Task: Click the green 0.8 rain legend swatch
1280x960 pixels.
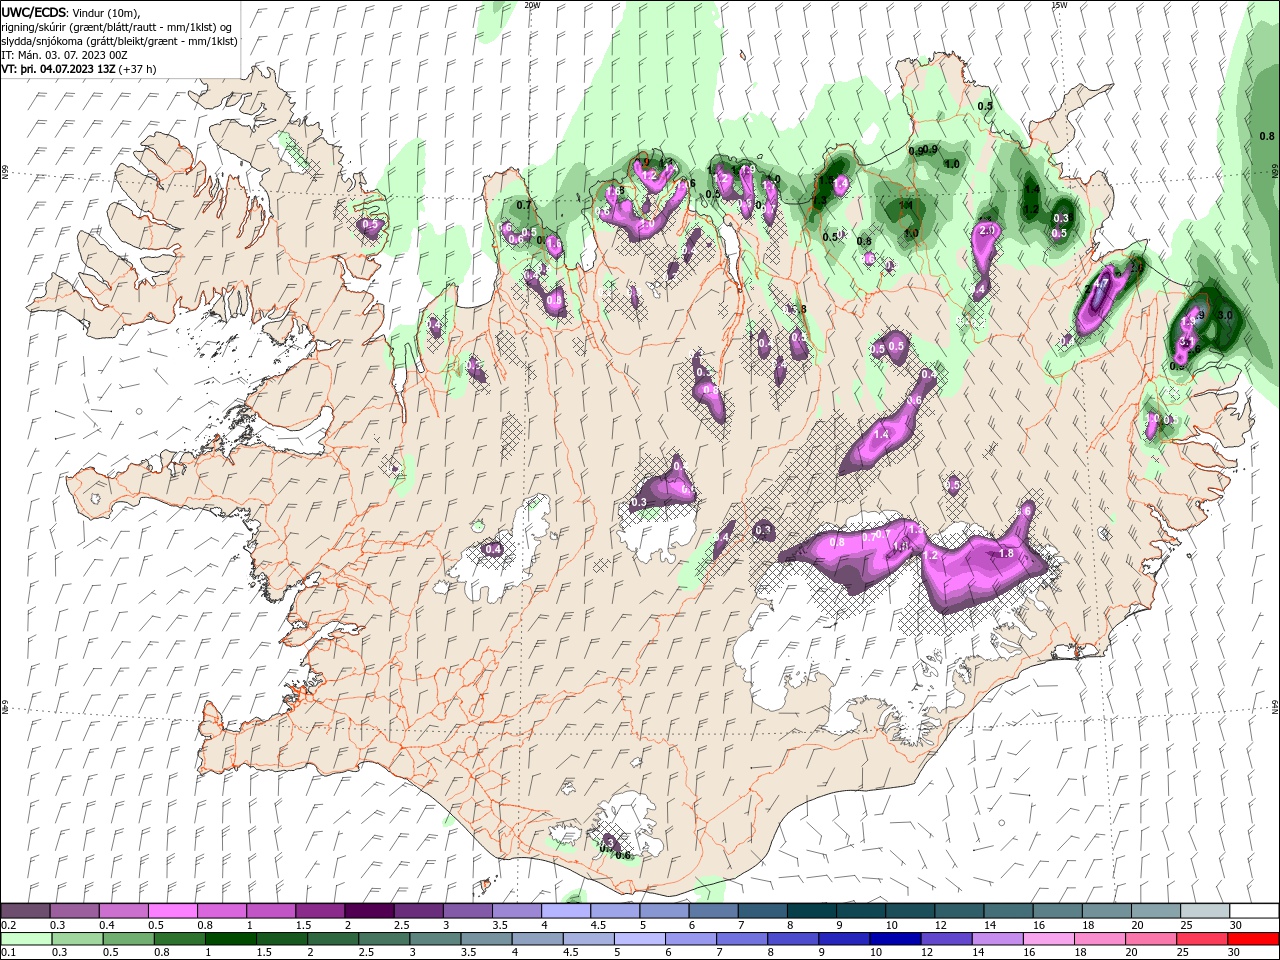Action: tap(180, 939)
